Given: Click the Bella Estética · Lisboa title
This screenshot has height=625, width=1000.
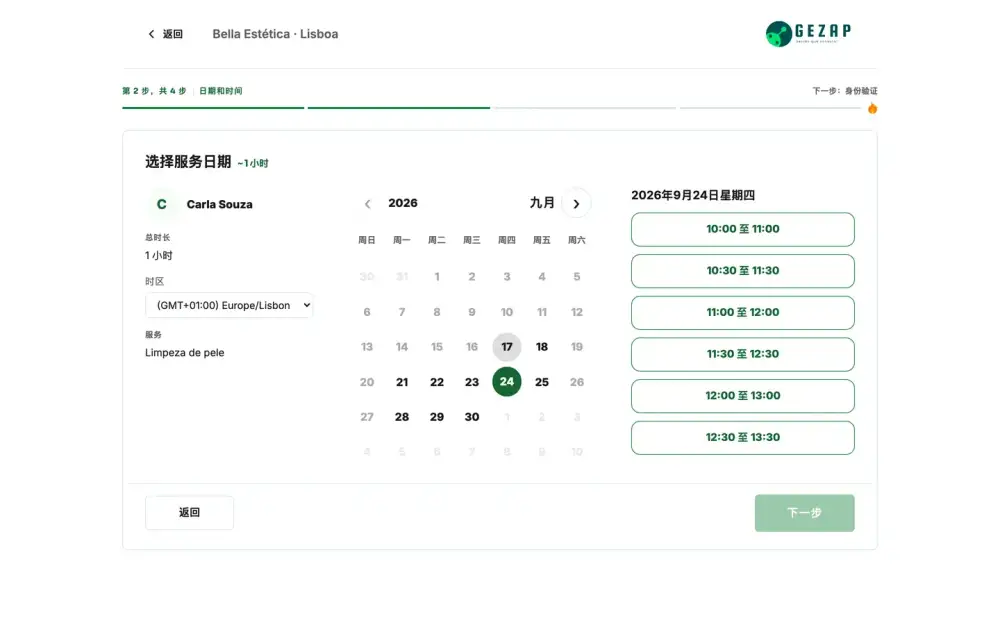Looking at the screenshot, I should click(x=276, y=34).
